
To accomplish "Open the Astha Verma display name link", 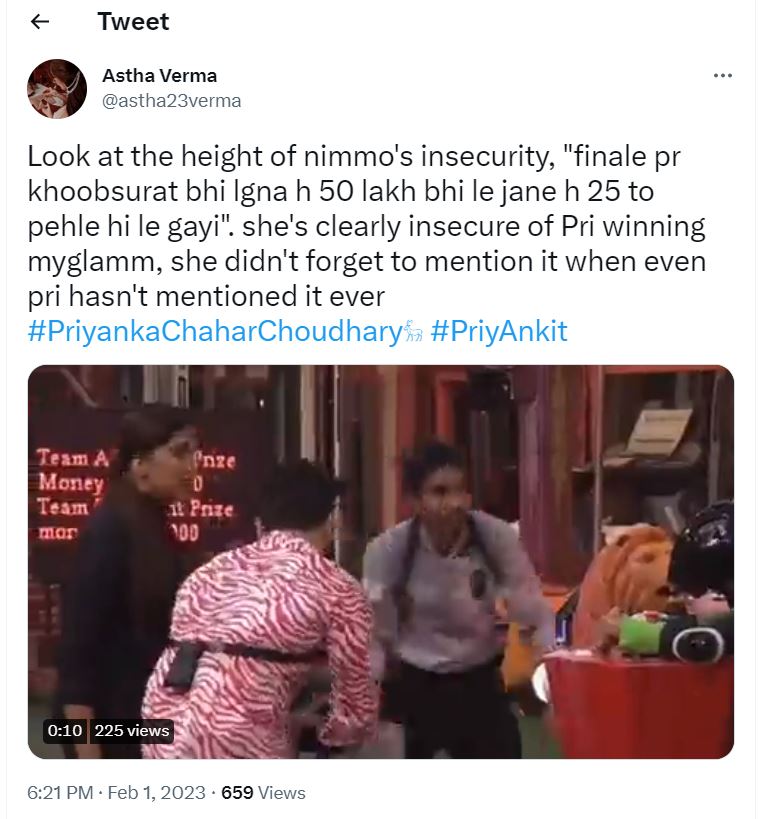I will click(159, 76).
